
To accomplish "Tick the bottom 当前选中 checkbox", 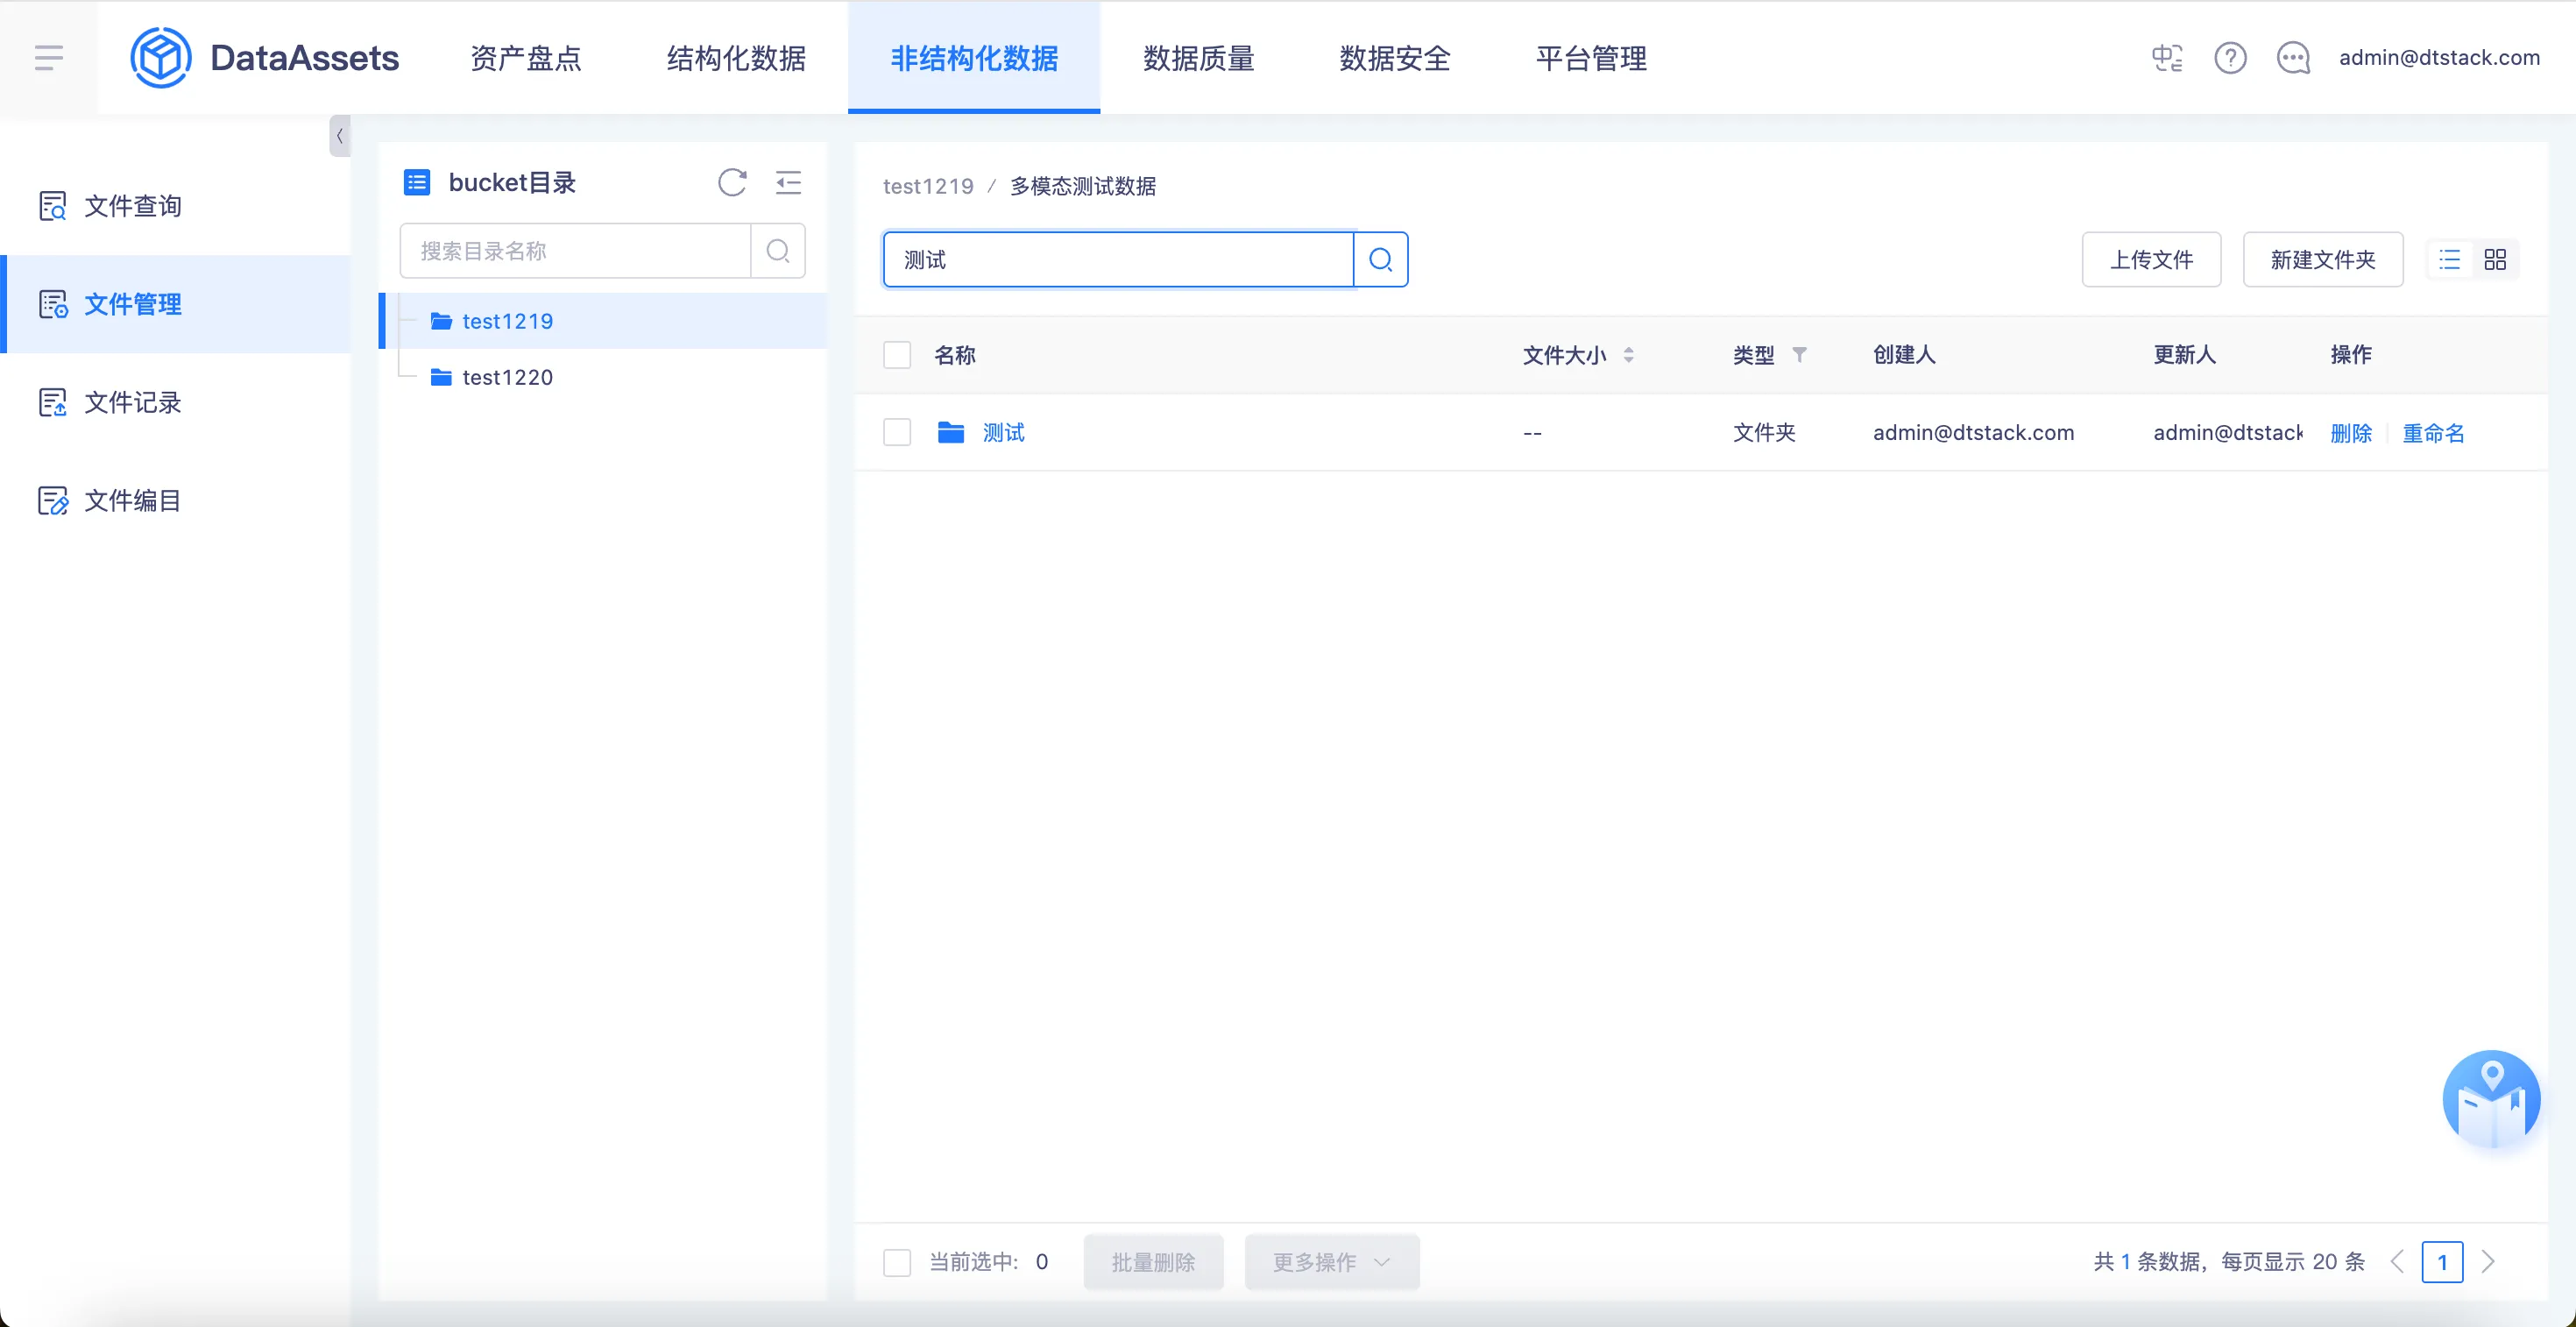I will point(897,1262).
